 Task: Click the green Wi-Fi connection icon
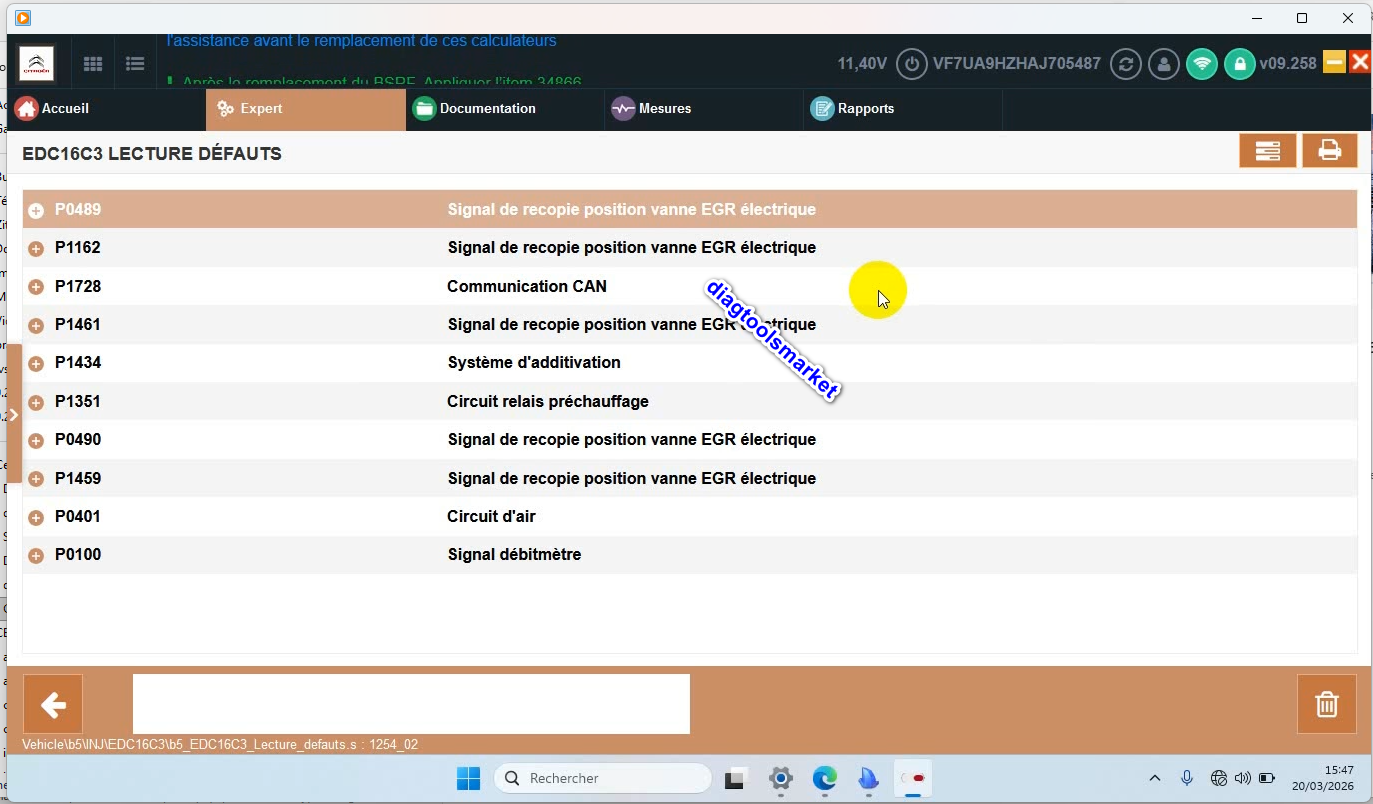pyautogui.click(x=1201, y=63)
